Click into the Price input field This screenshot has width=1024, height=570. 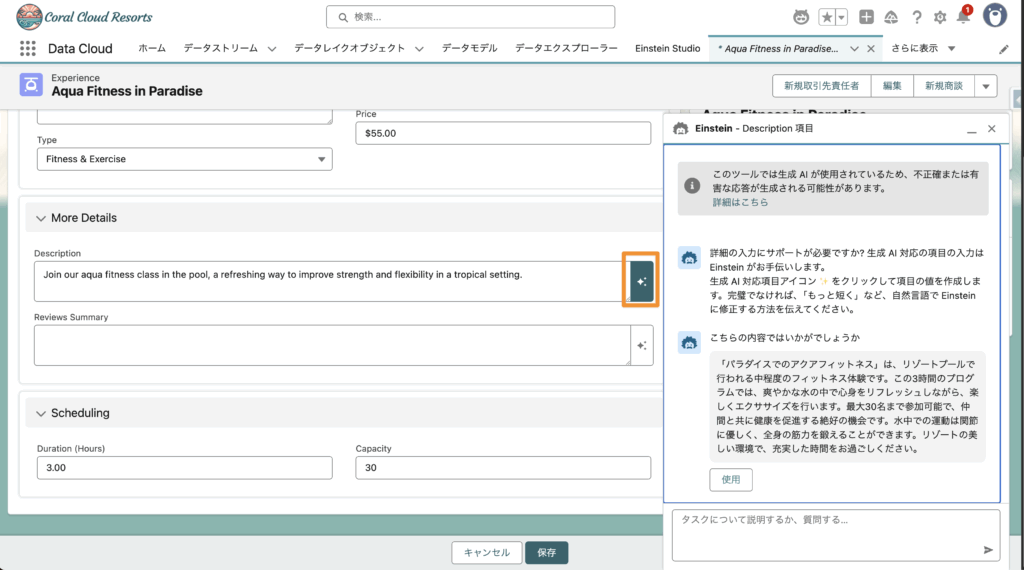(507, 133)
